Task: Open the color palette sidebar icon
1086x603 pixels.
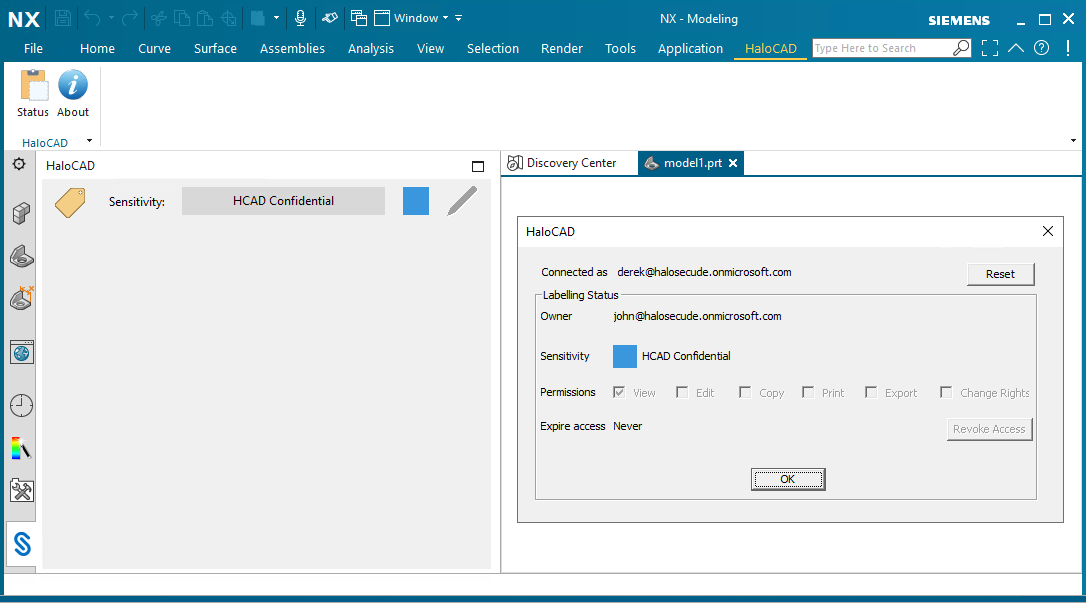Action: [21, 448]
